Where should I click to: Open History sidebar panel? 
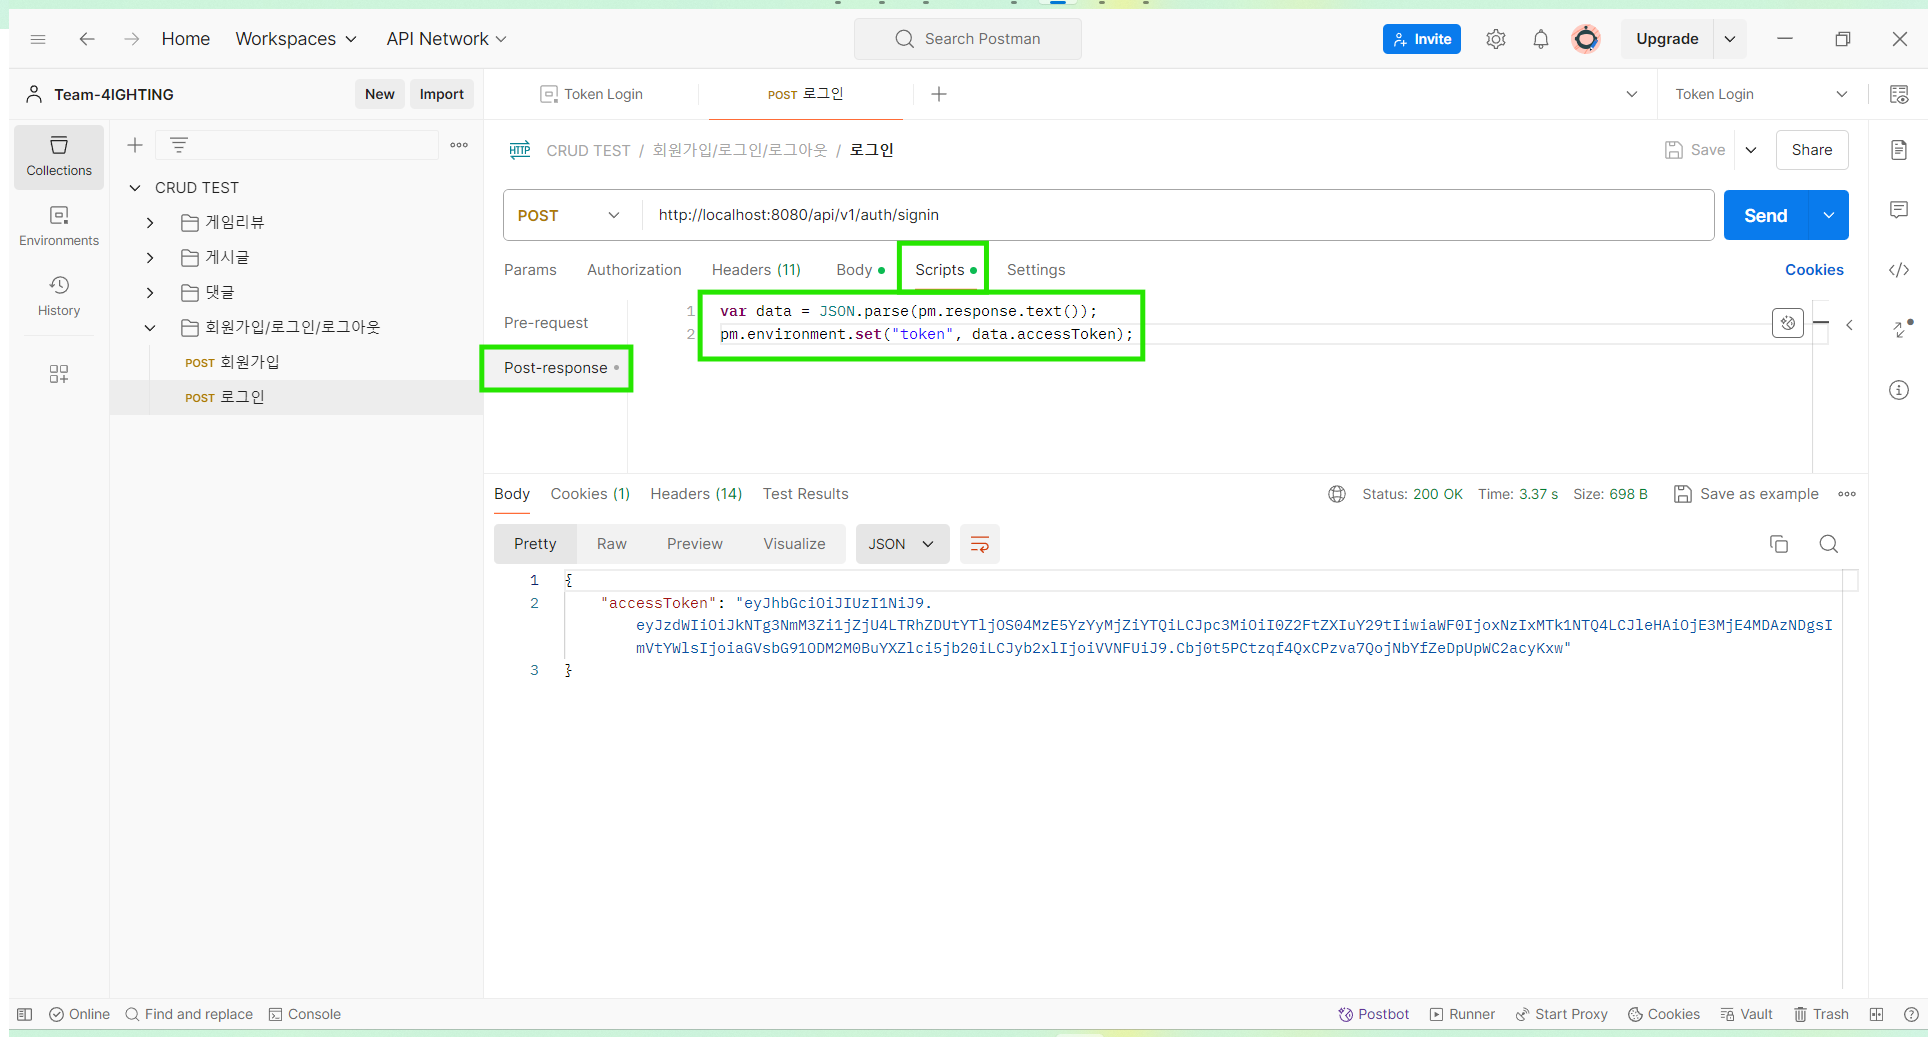pyautogui.click(x=59, y=297)
